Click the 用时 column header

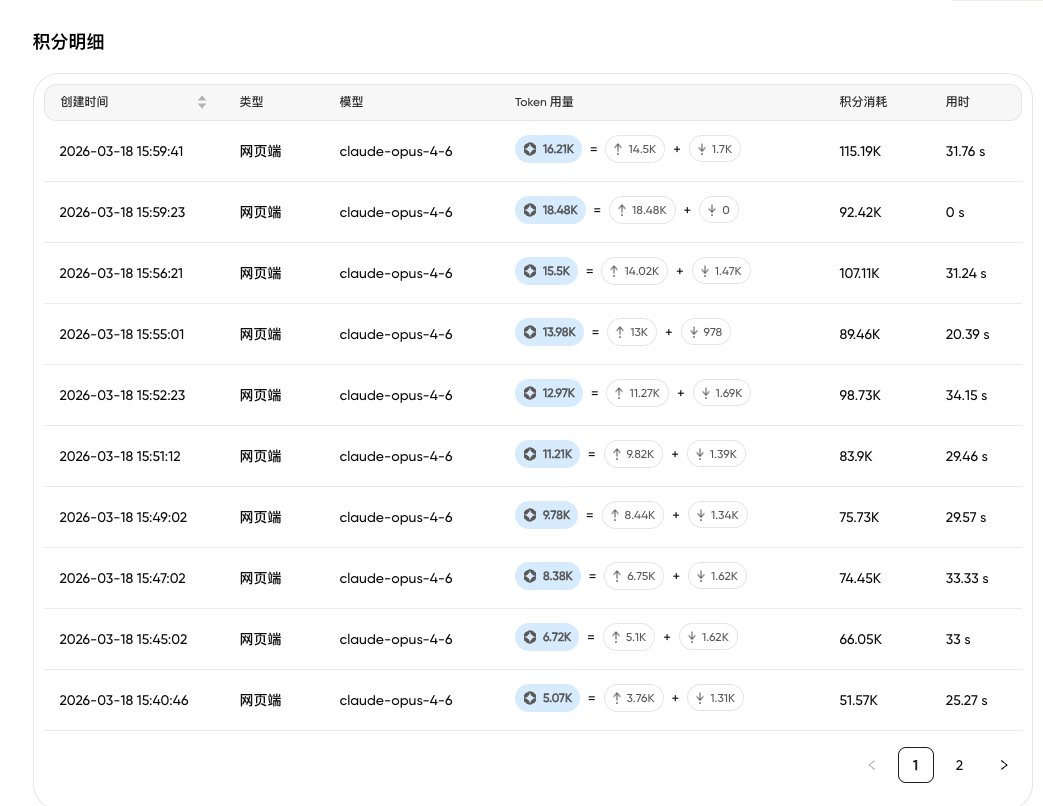[957, 102]
